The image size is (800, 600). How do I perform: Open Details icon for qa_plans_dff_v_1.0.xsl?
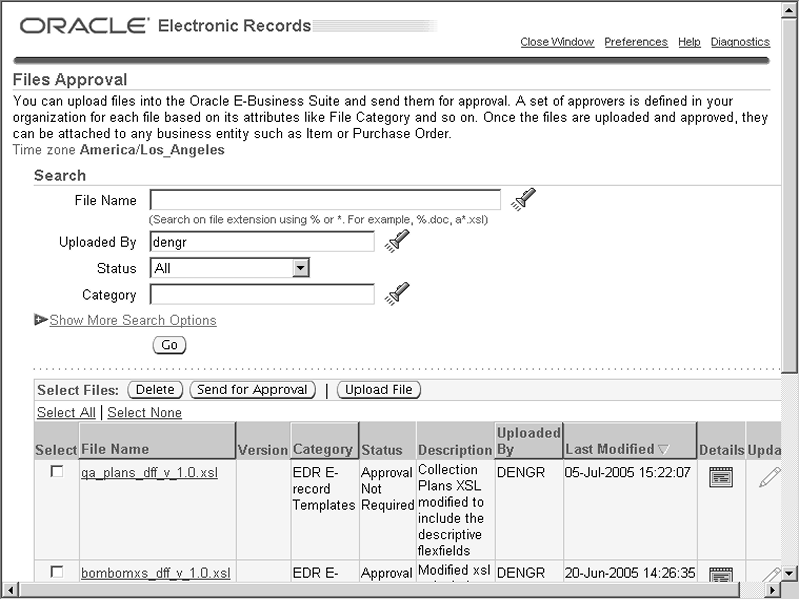click(x=721, y=477)
